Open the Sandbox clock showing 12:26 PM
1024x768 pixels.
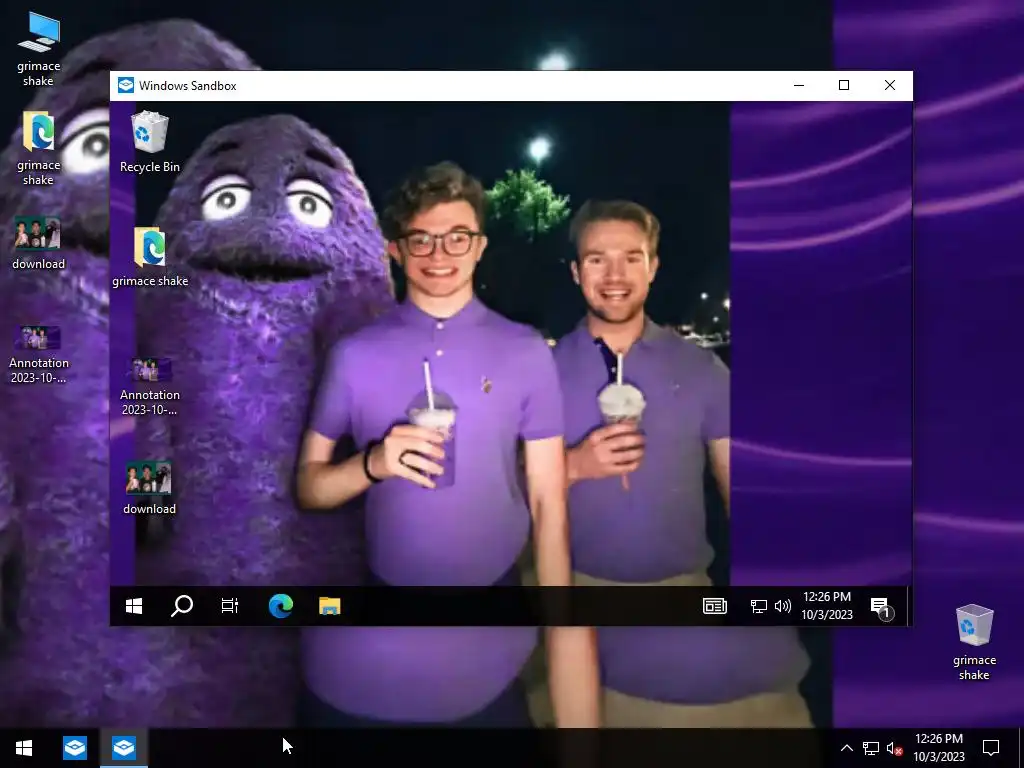827,605
